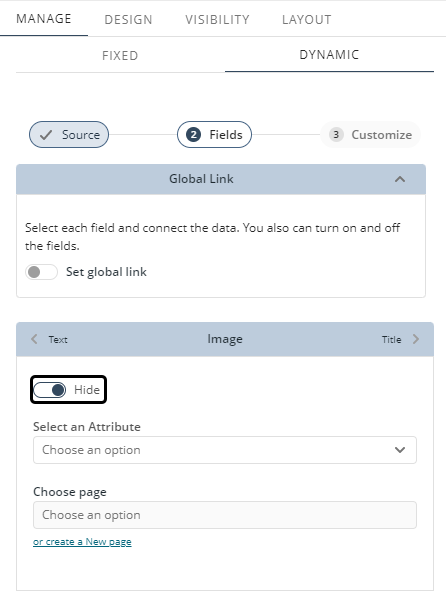Click right arrow to go to Title field
The width and height of the screenshot is (446, 605).
[416, 339]
